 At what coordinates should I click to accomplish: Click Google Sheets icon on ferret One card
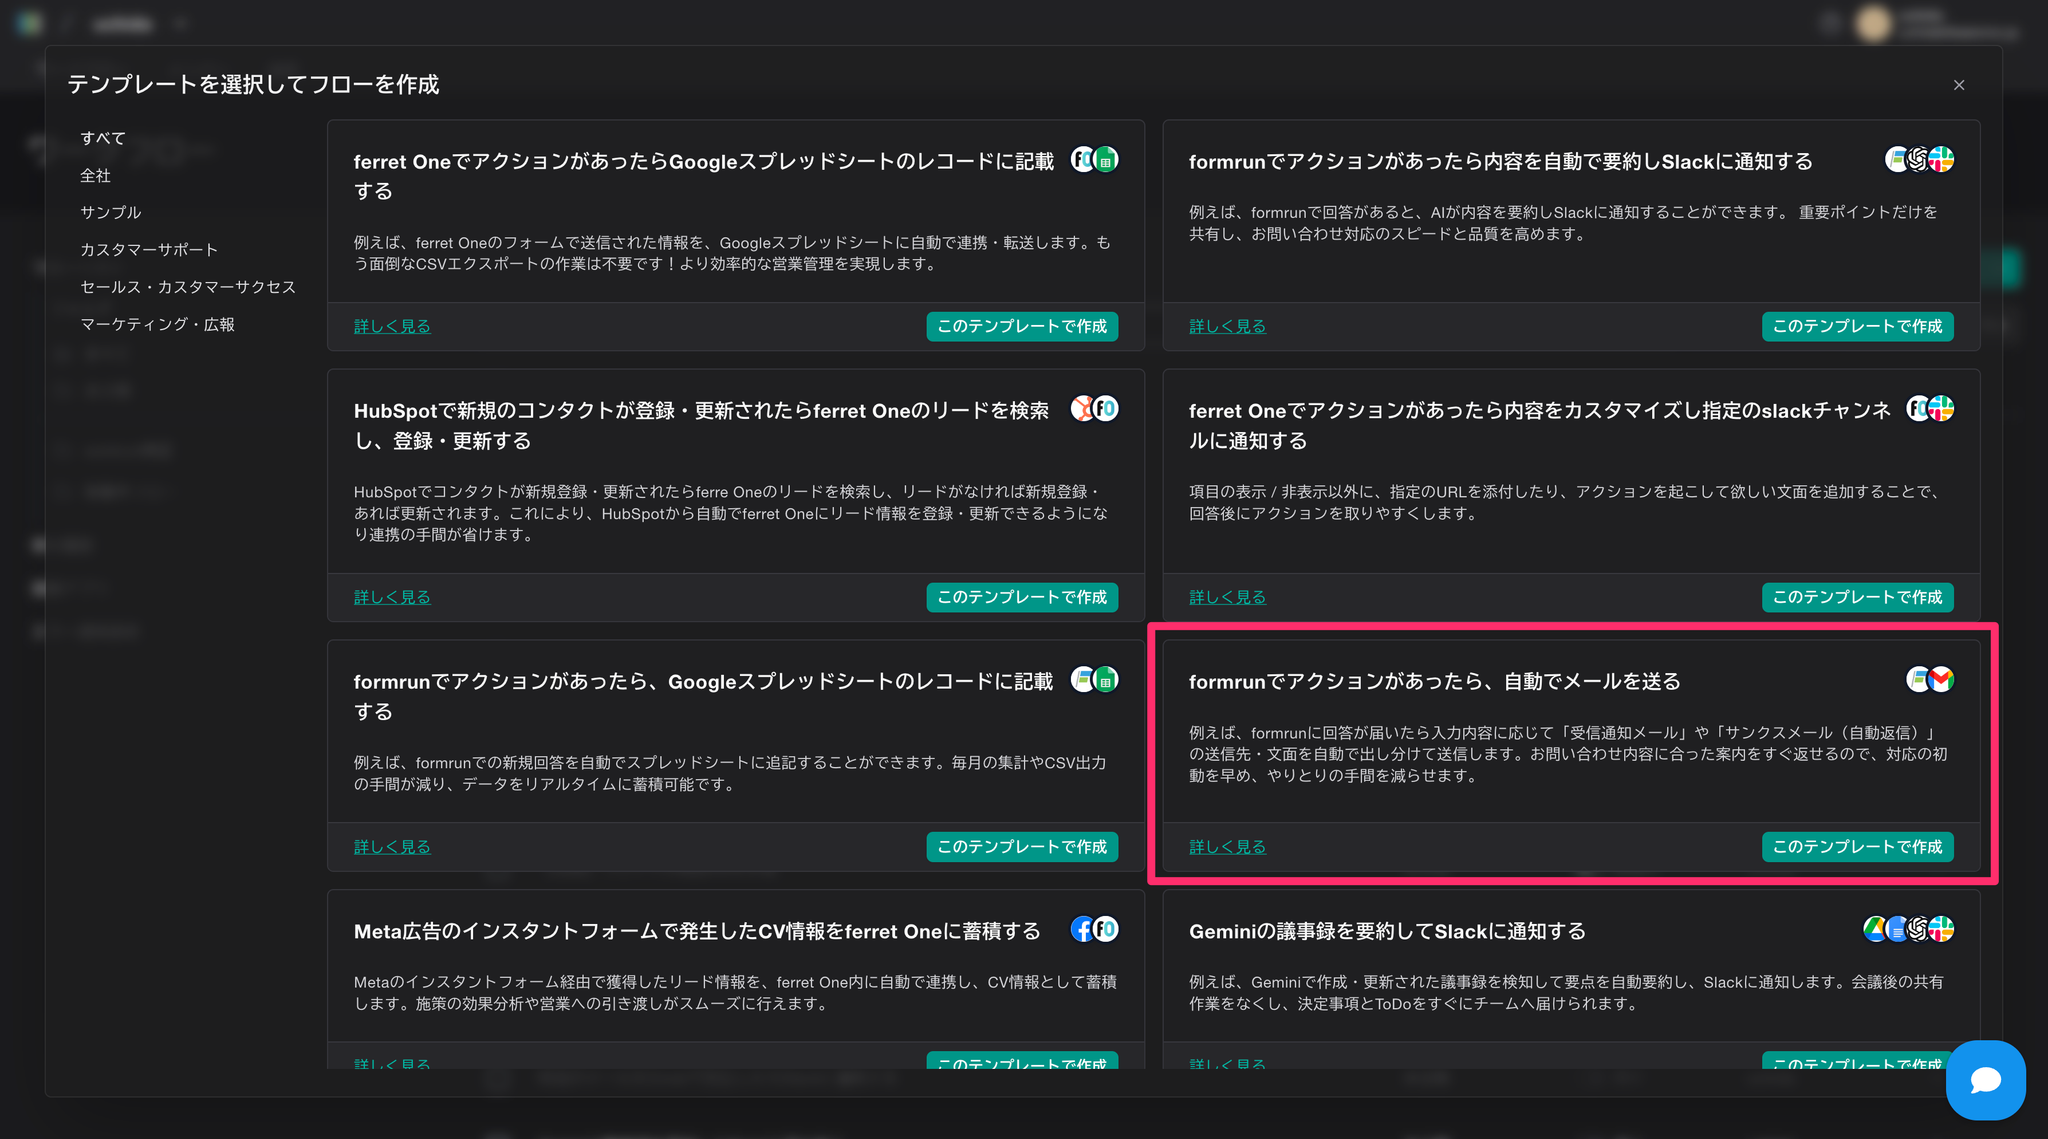(1106, 159)
